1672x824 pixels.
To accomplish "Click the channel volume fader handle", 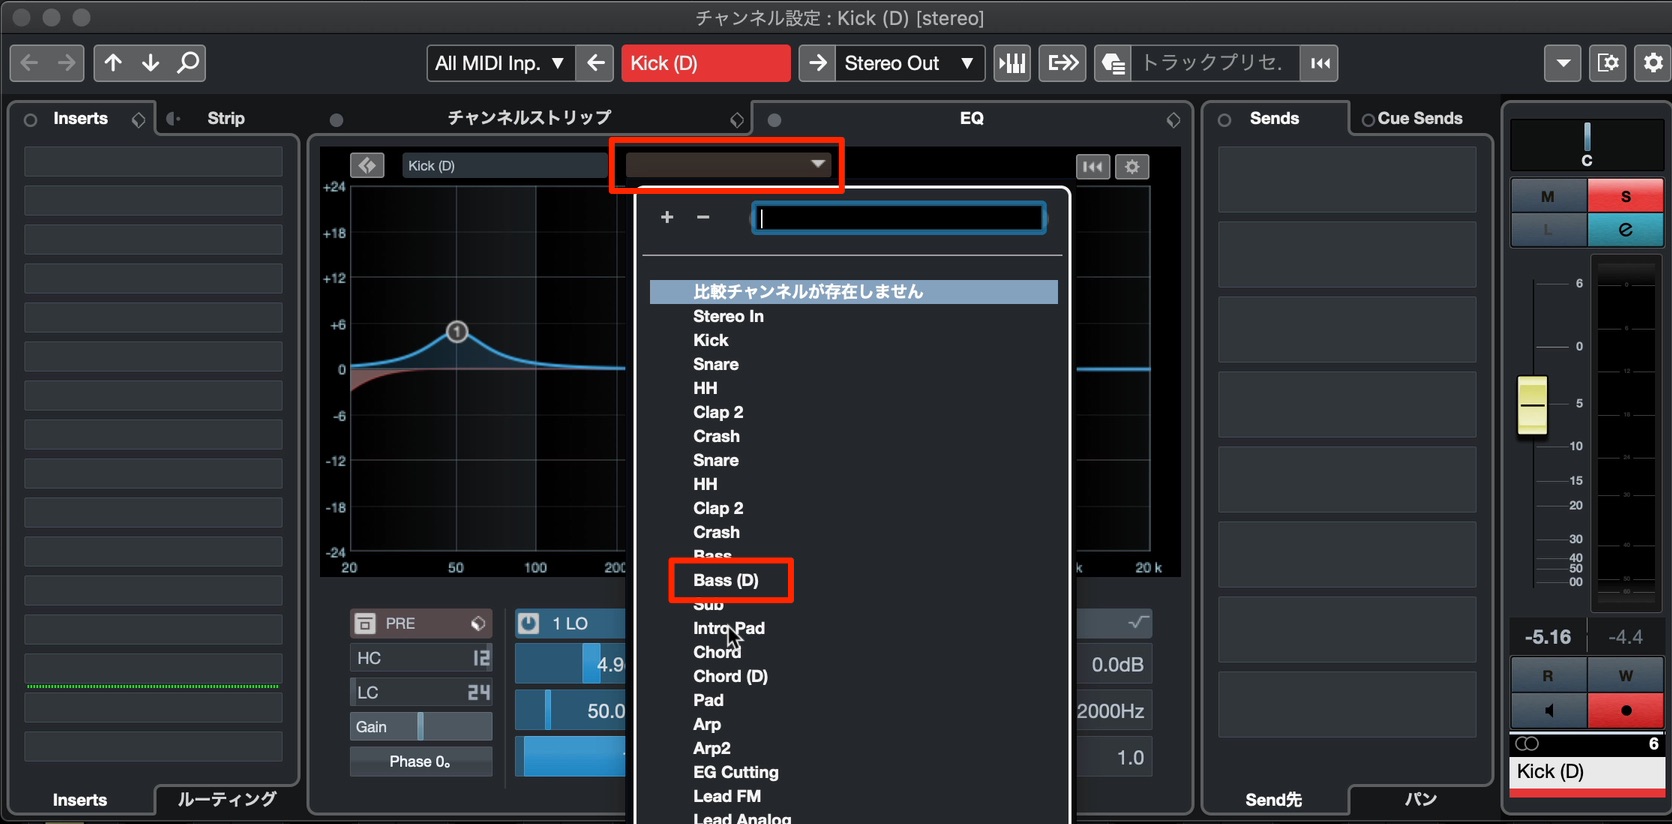I will (1532, 405).
